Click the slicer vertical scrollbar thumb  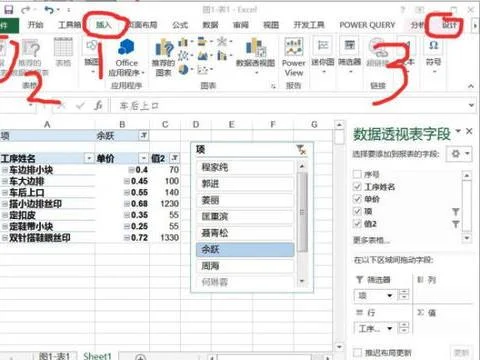coord(302,212)
